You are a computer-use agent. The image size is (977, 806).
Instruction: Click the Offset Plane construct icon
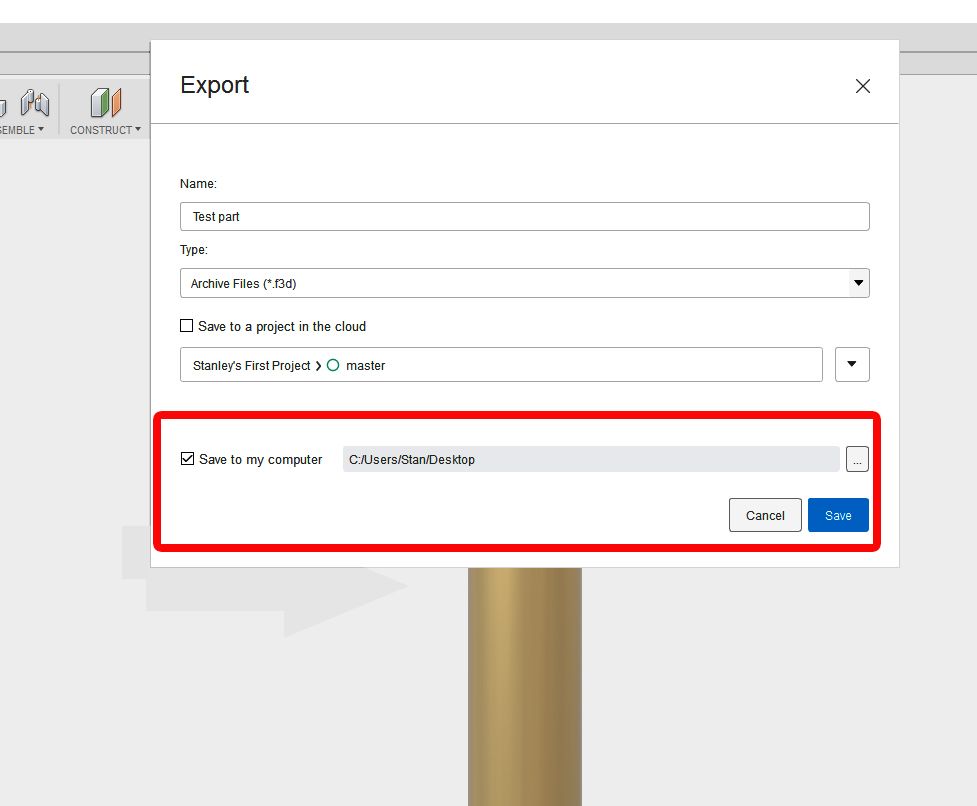pyautogui.click(x=105, y=103)
